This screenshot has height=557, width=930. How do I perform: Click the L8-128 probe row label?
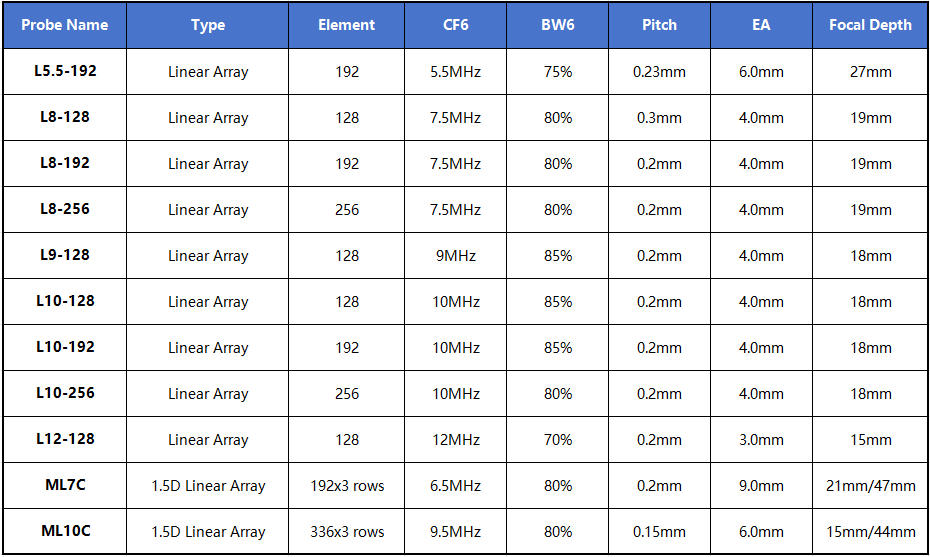(64, 117)
